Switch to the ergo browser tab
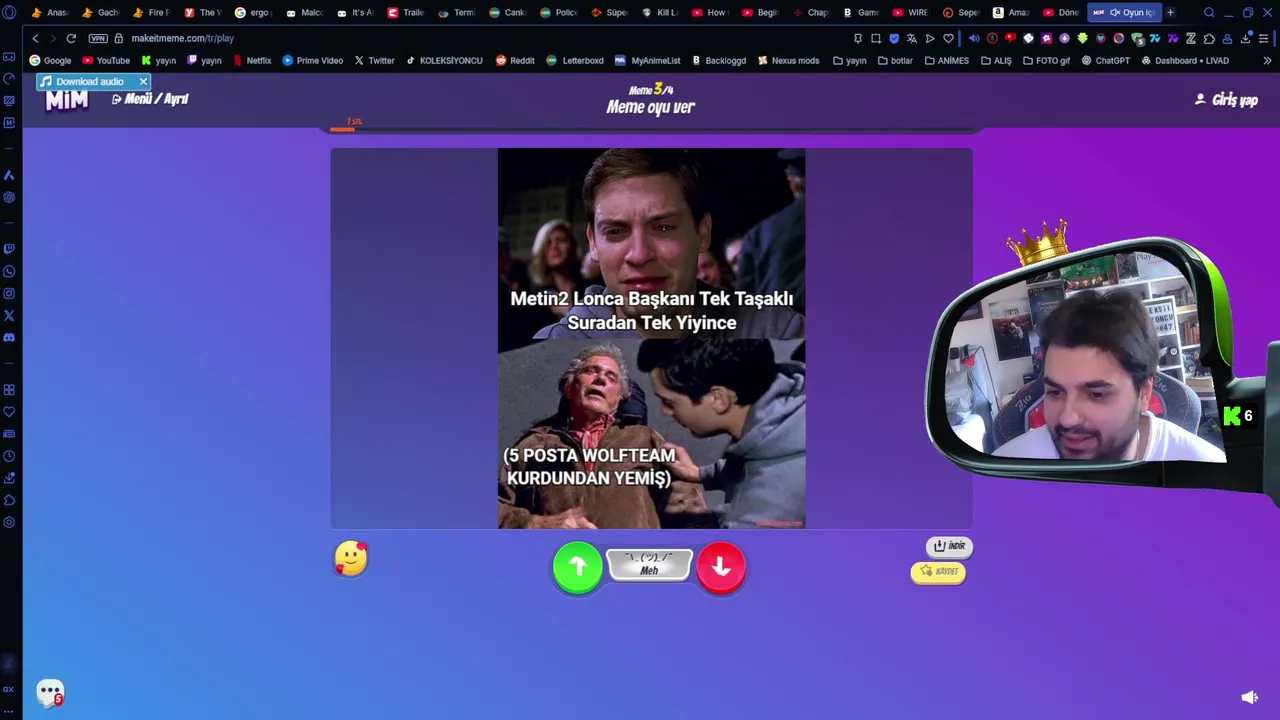Viewport: 1280px width, 720px height. (253, 13)
